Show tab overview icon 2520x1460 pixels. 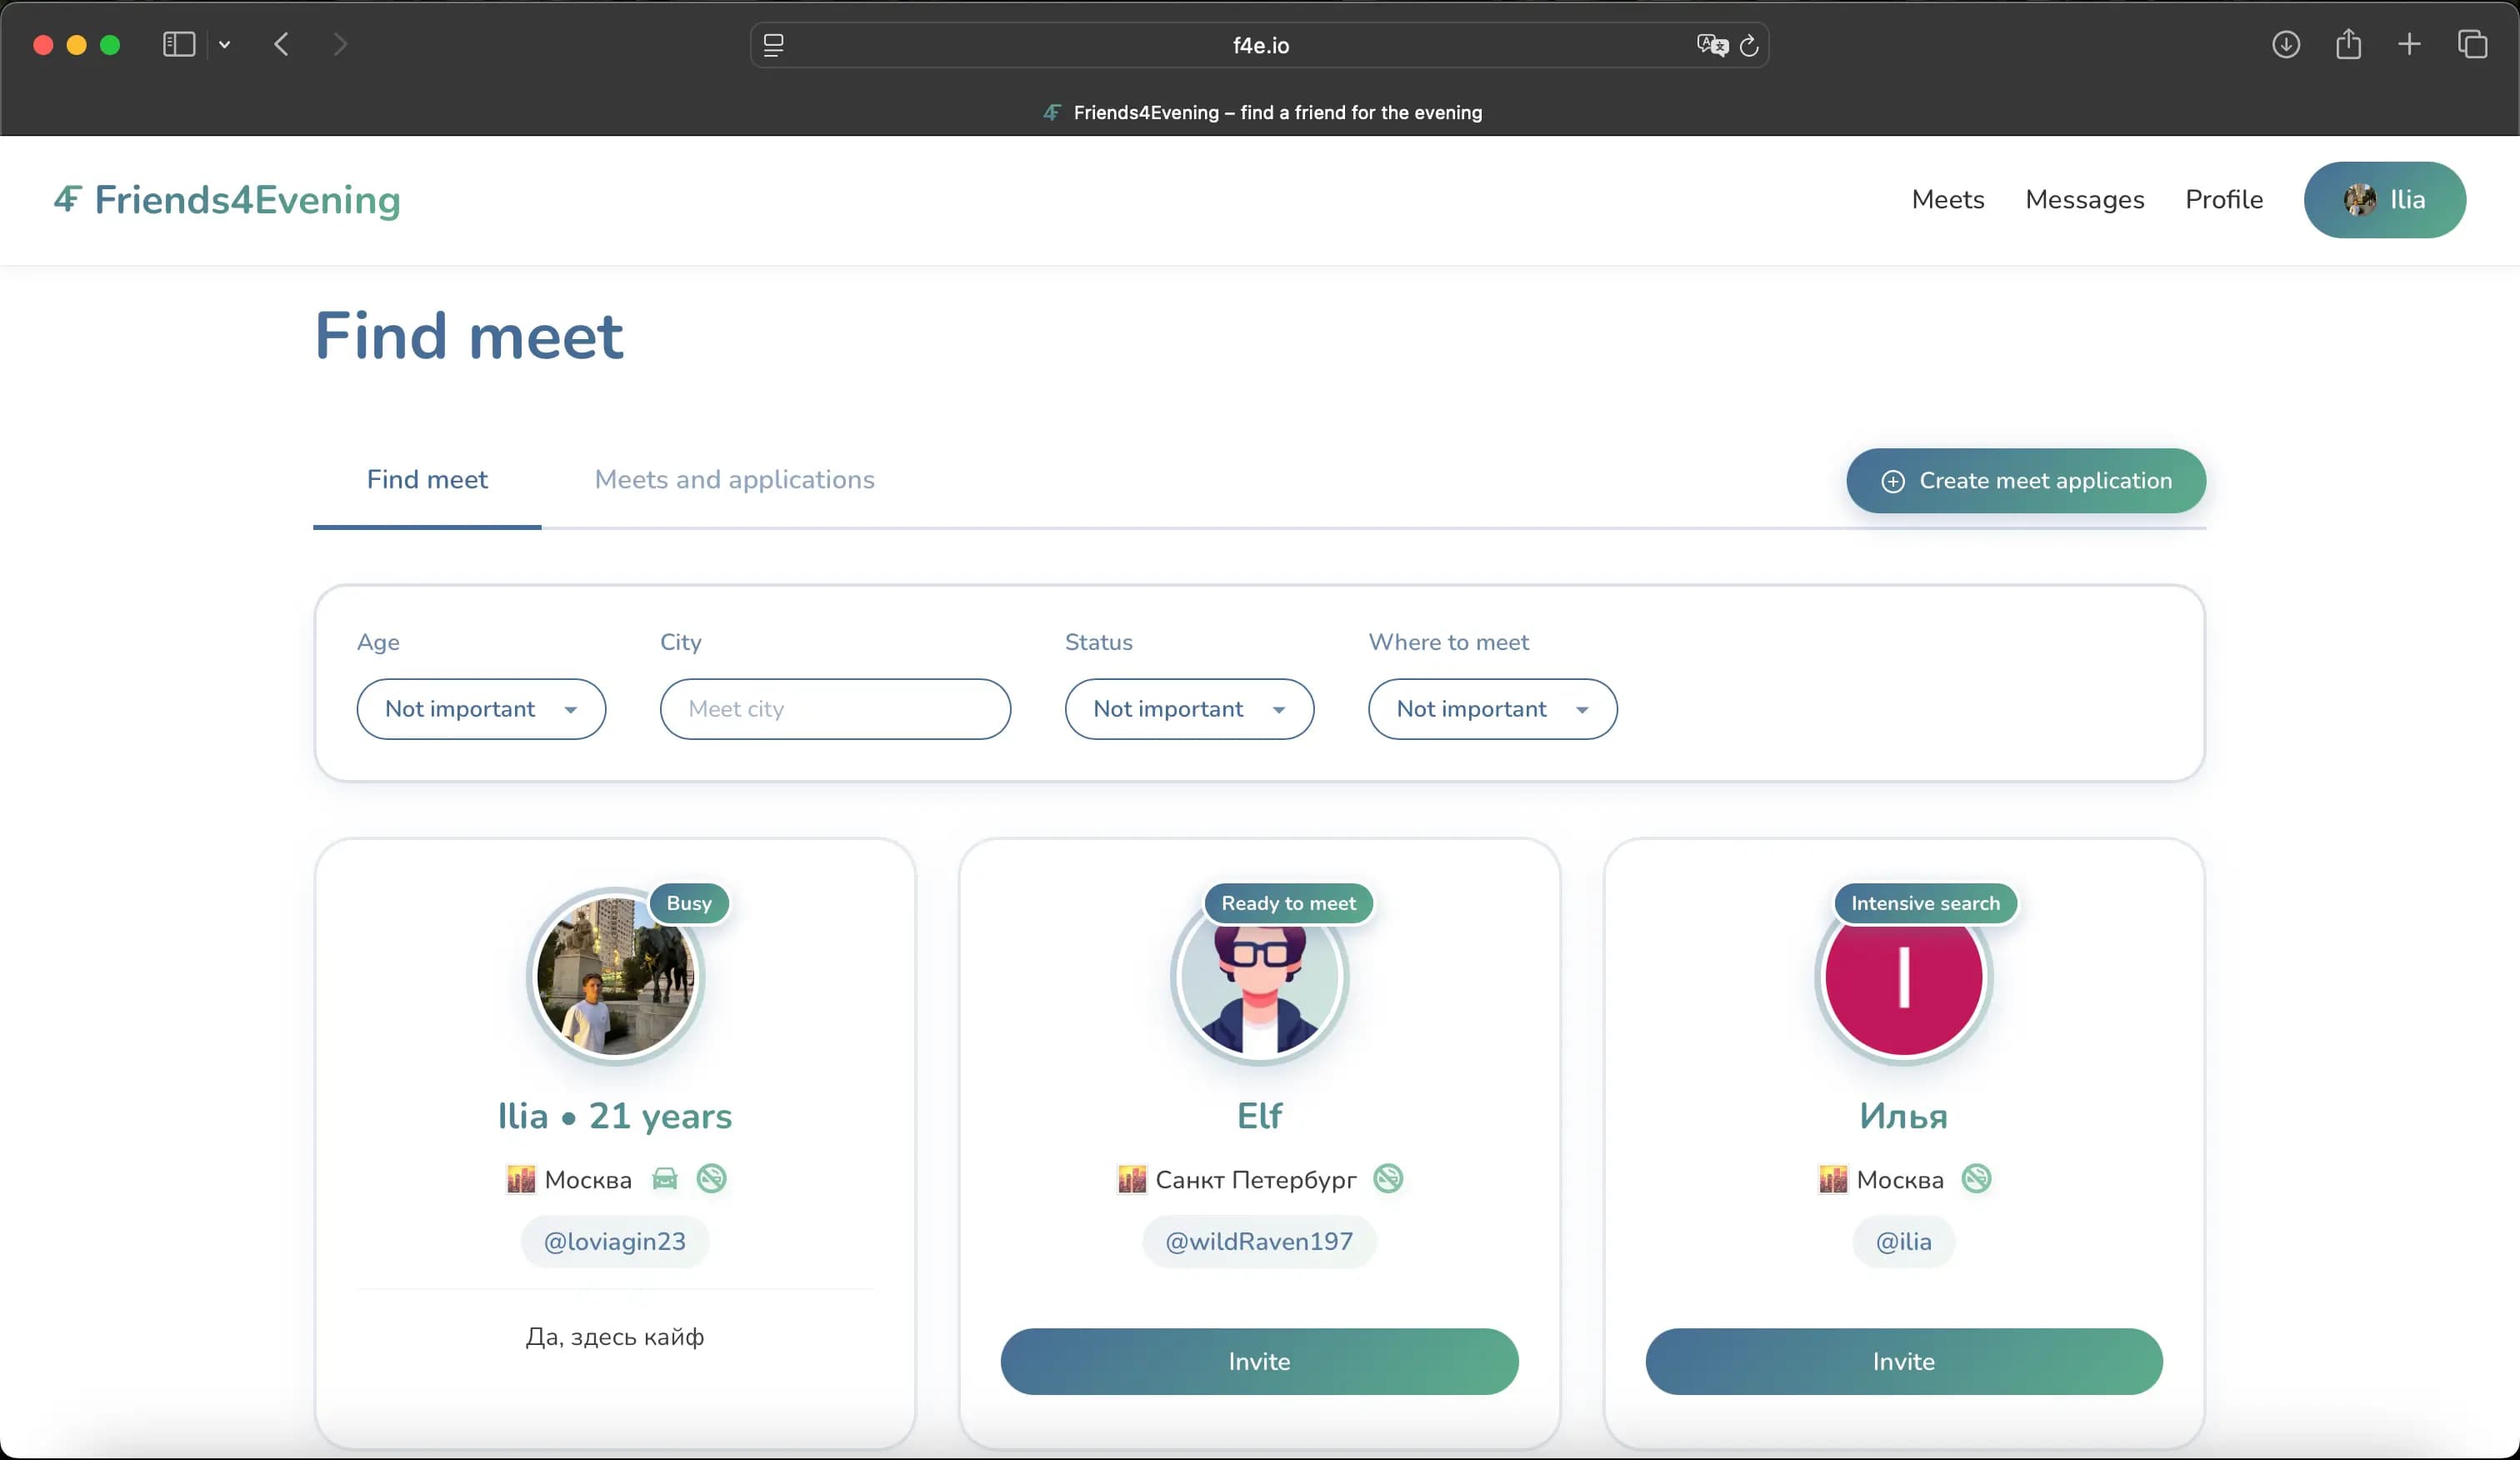(2472, 44)
